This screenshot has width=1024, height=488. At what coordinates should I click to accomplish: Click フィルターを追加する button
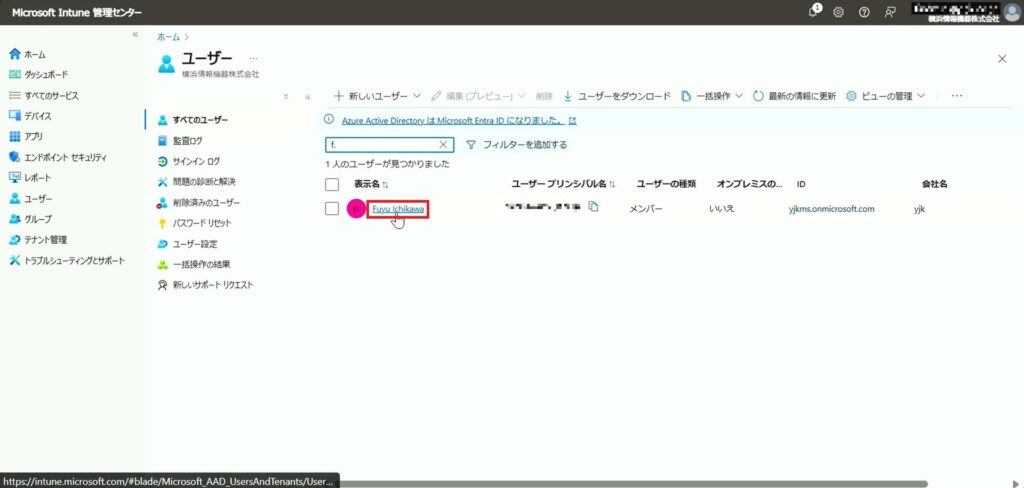pos(516,144)
